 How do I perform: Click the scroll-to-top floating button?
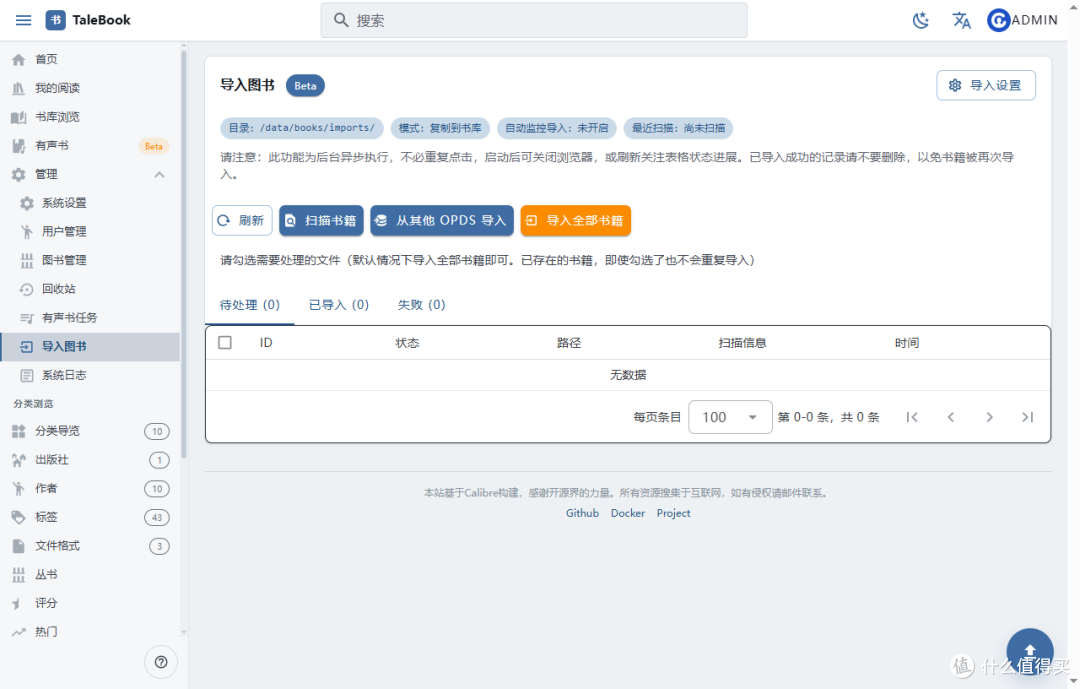[1030, 651]
